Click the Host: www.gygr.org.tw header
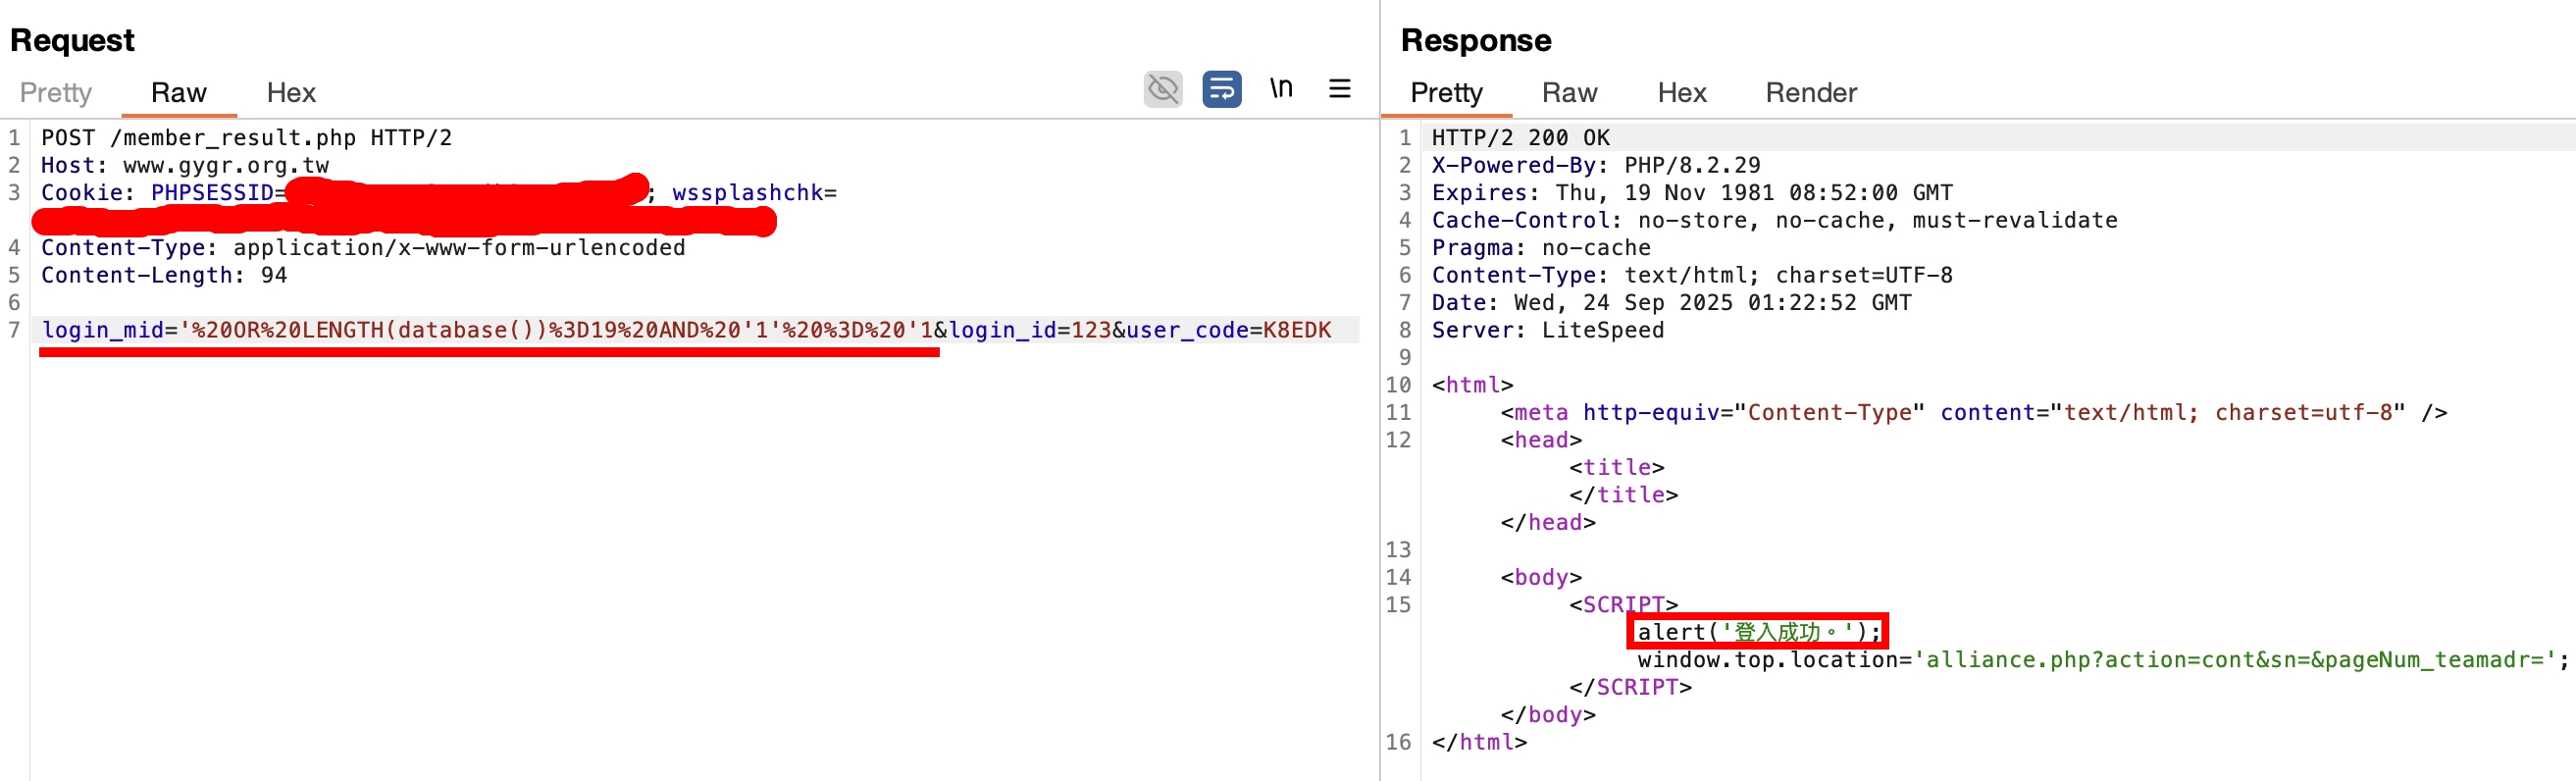The width and height of the screenshot is (2576, 781). 185,165
